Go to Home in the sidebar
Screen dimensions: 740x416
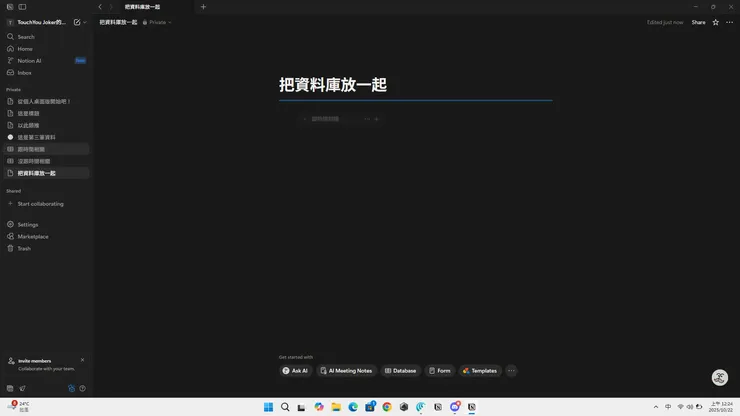point(46,49)
